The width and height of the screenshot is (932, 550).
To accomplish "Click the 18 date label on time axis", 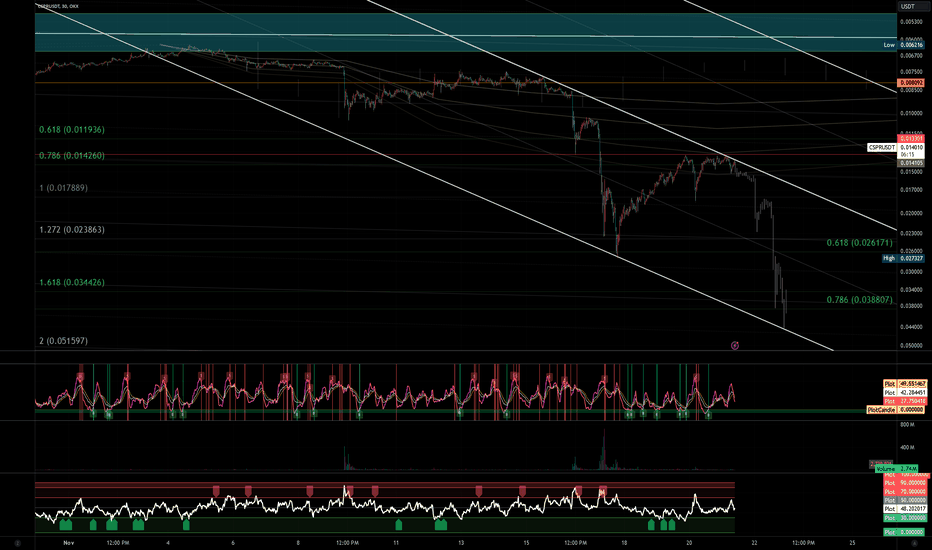I will (x=624, y=543).
